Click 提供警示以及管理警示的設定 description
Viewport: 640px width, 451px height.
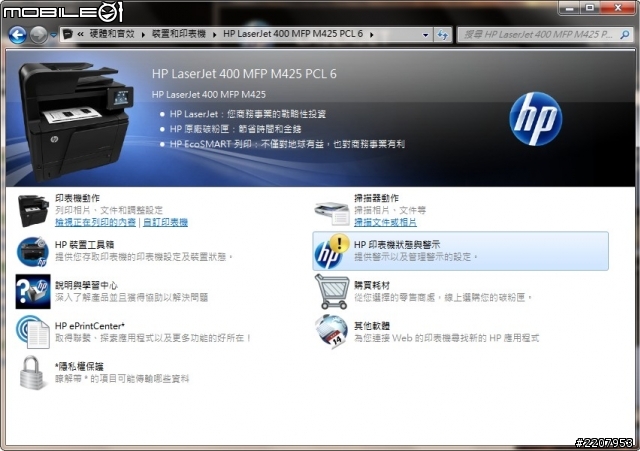point(416,257)
